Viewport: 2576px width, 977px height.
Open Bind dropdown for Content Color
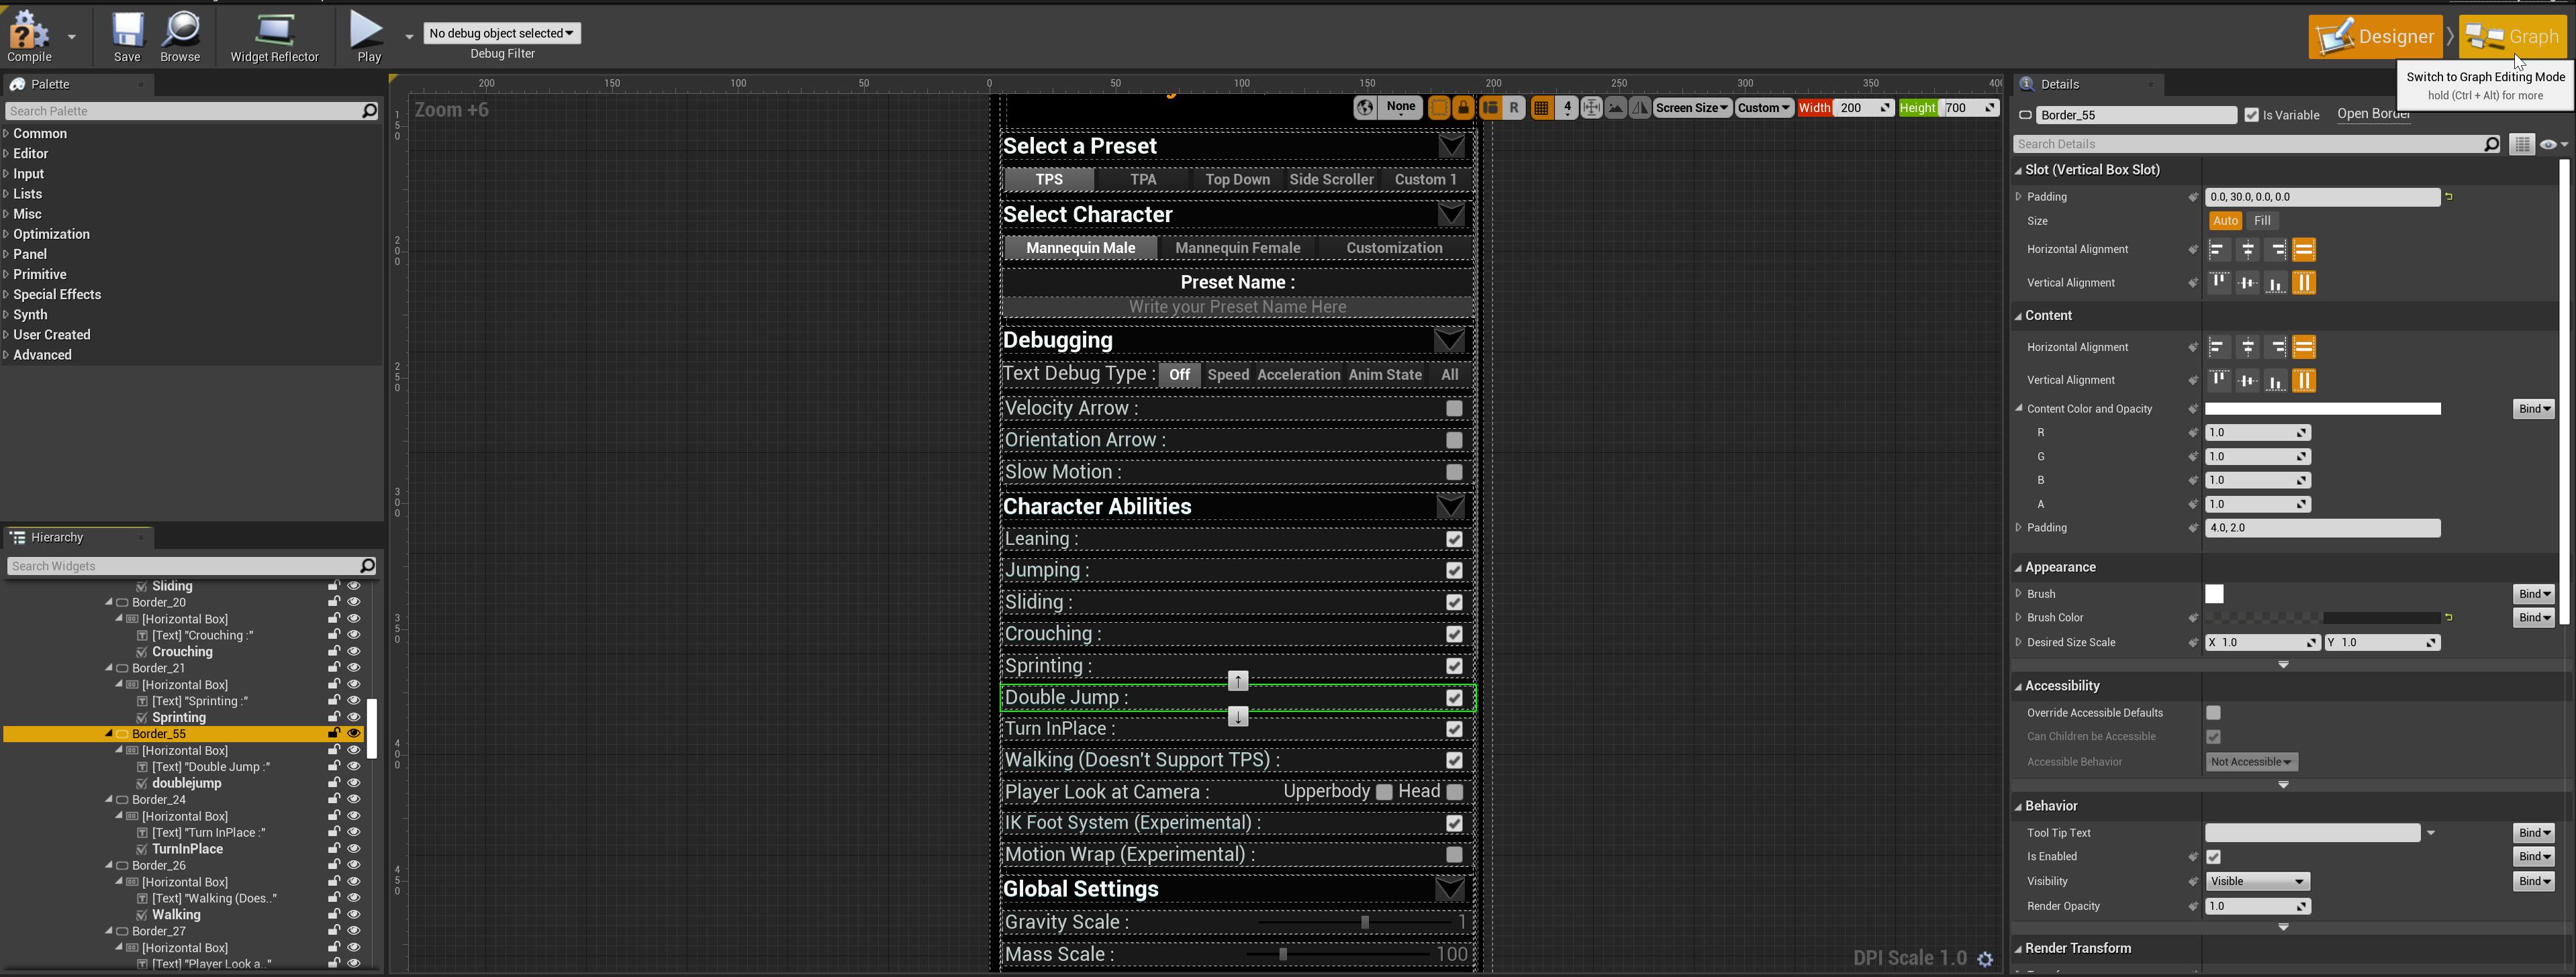2533,409
